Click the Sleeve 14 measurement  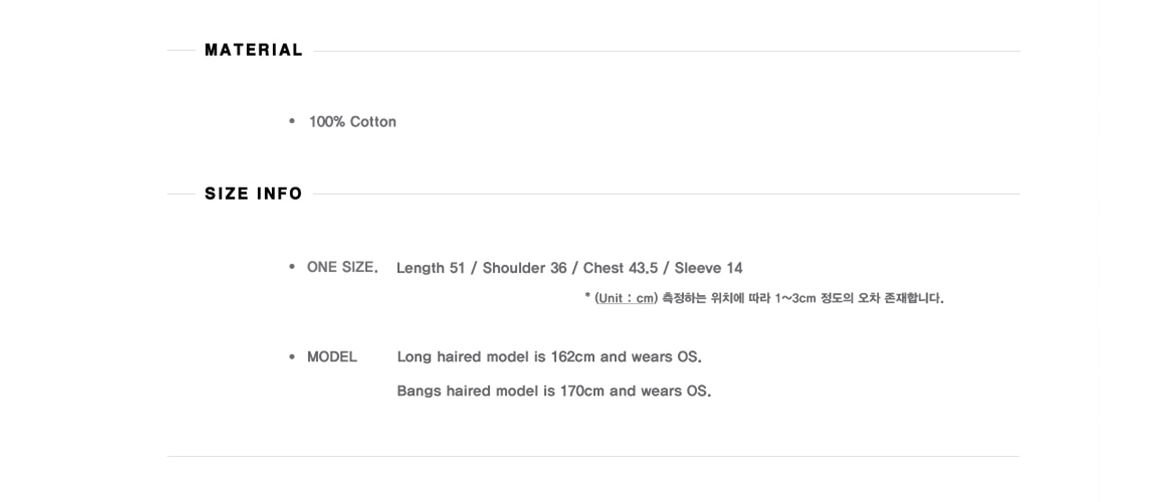point(708,268)
